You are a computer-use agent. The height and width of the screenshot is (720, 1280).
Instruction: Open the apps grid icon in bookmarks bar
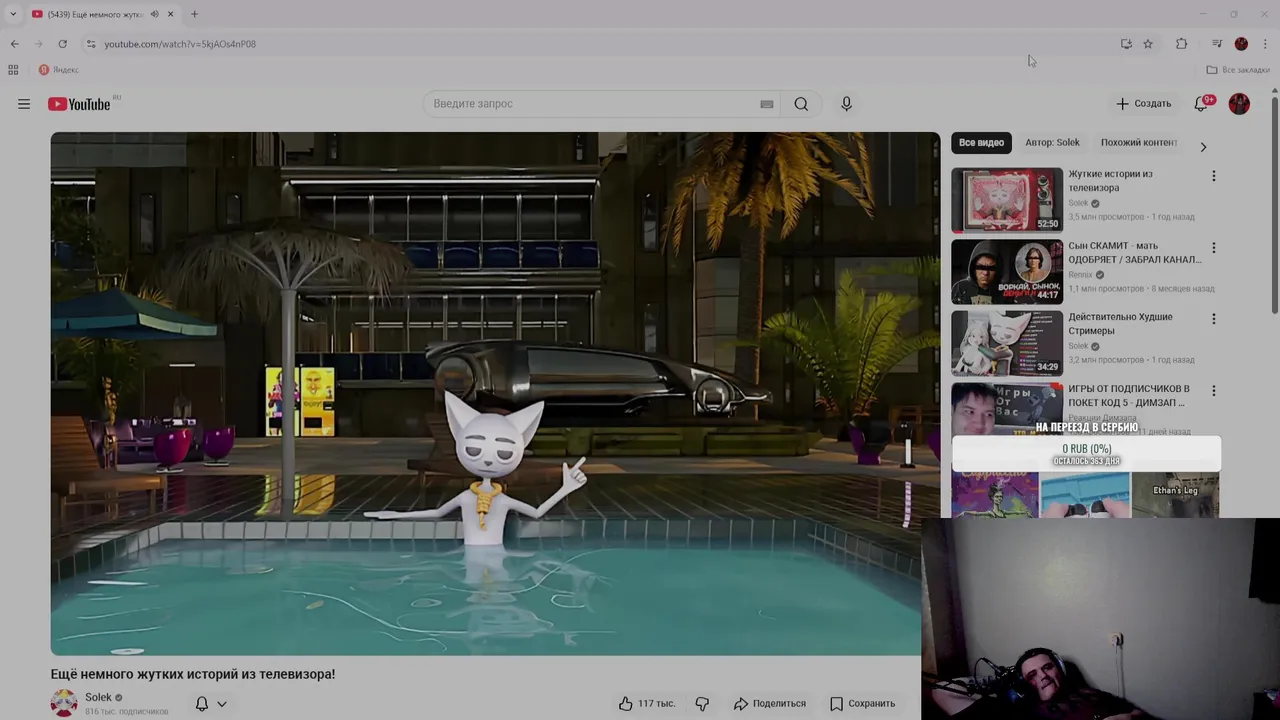click(13, 70)
